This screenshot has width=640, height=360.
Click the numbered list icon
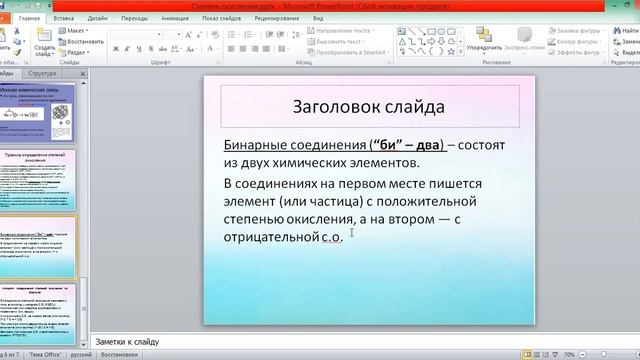(248, 35)
